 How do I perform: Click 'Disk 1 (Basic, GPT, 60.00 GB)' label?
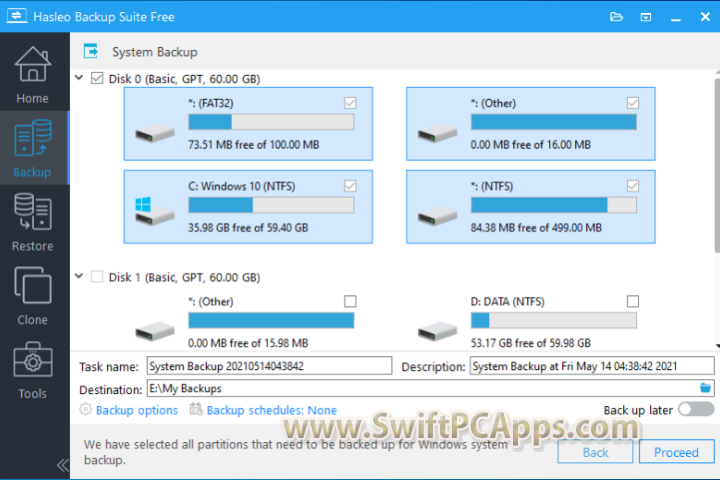pyautogui.click(x=184, y=277)
